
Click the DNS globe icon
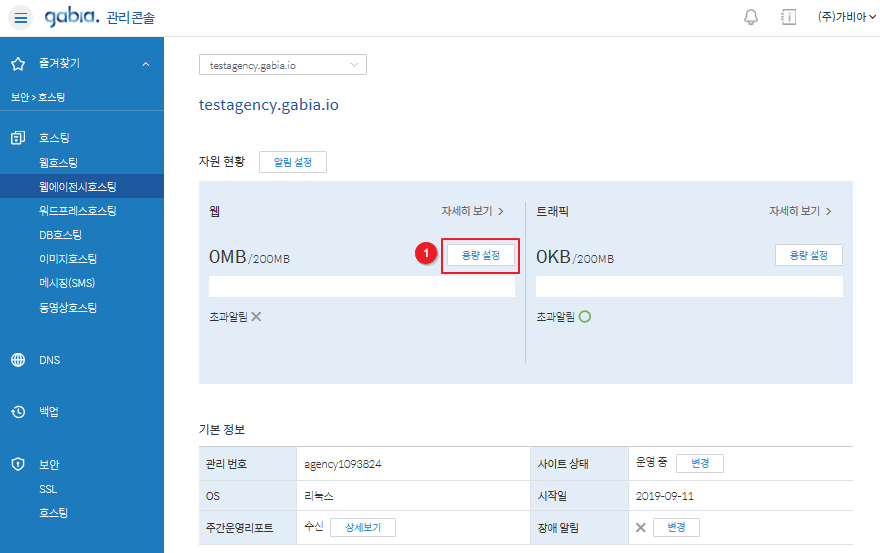tap(18, 360)
